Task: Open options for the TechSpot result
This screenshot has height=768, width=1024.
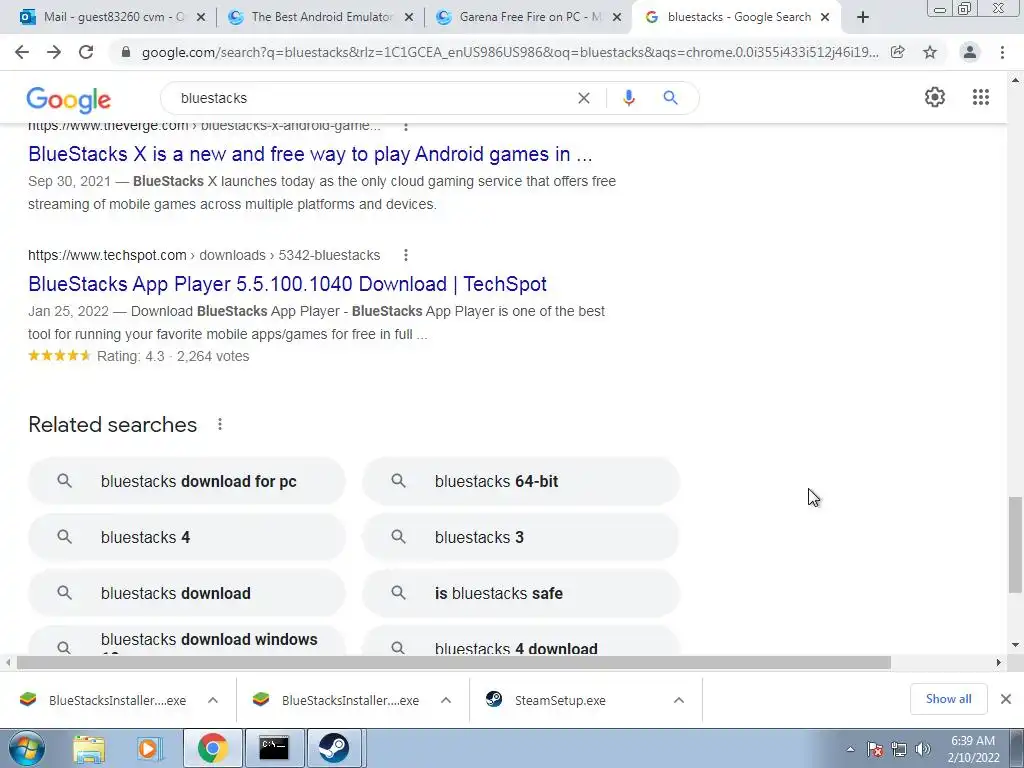Action: click(x=406, y=255)
